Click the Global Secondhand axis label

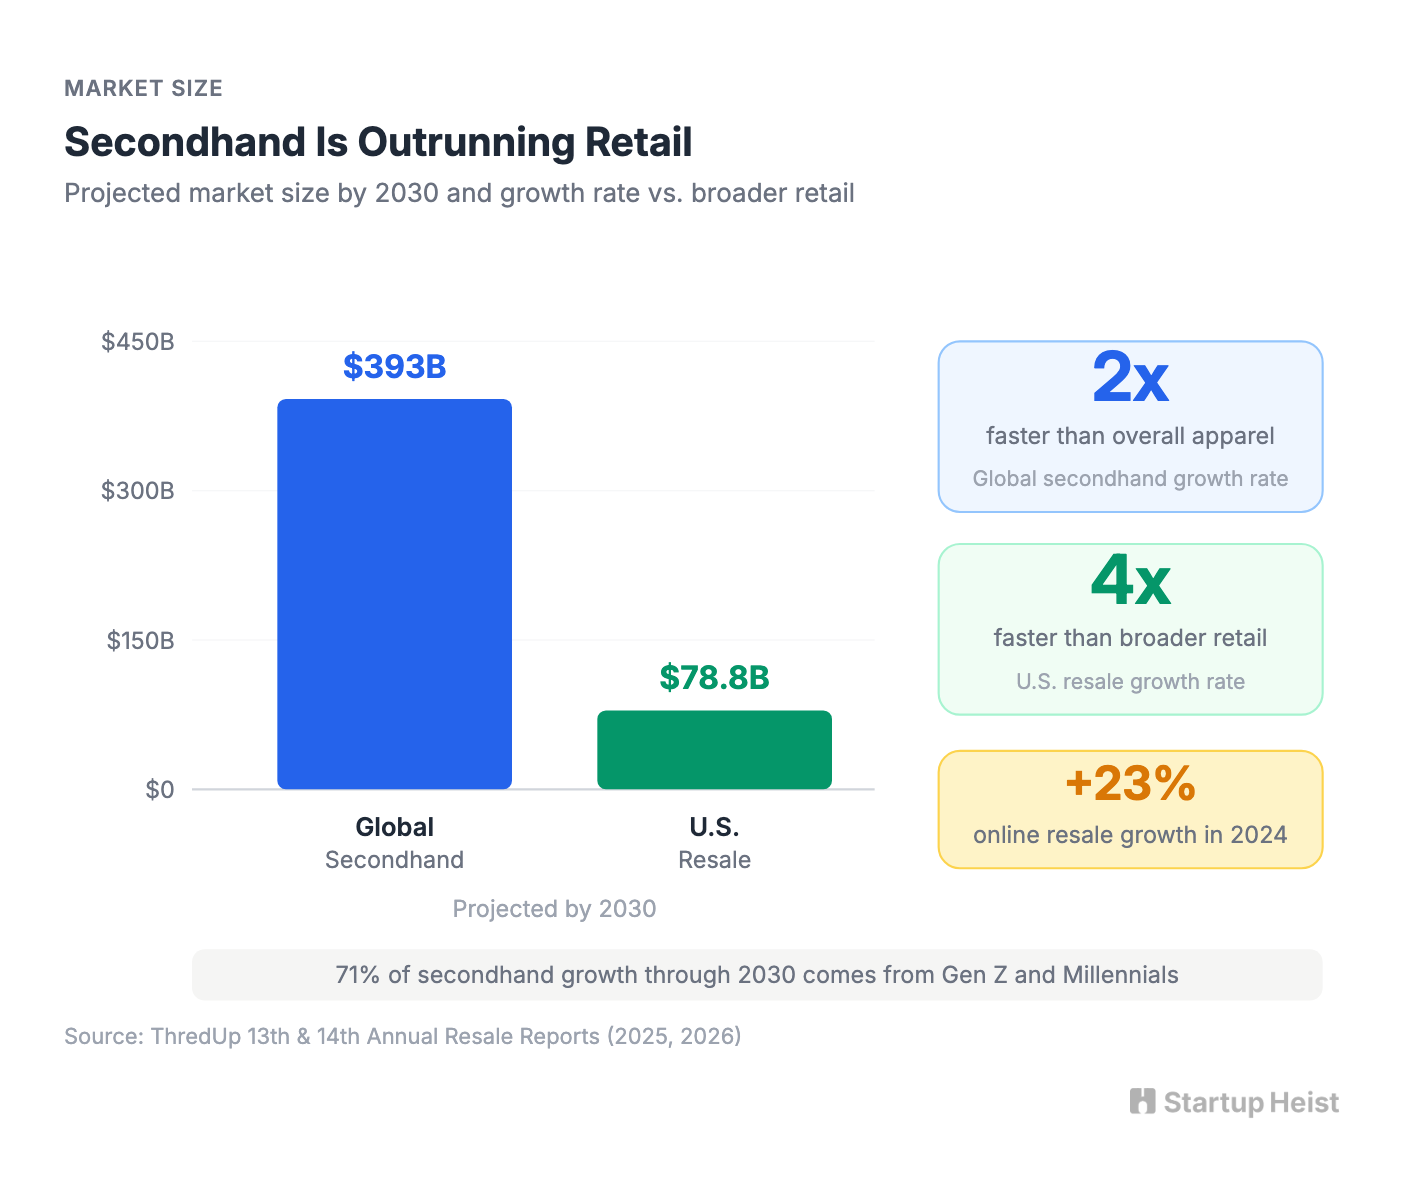tap(394, 841)
